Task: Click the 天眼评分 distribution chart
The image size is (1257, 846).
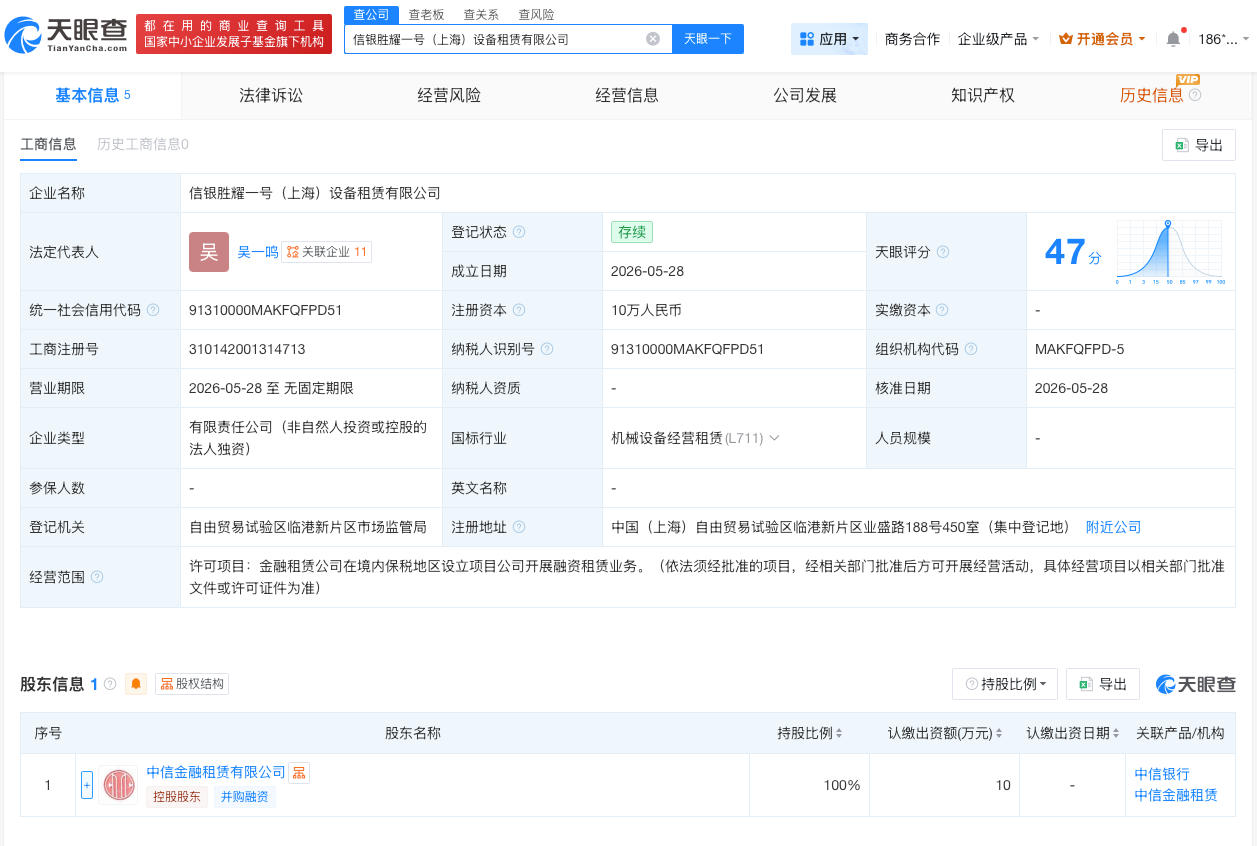Action: coord(1170,252)
